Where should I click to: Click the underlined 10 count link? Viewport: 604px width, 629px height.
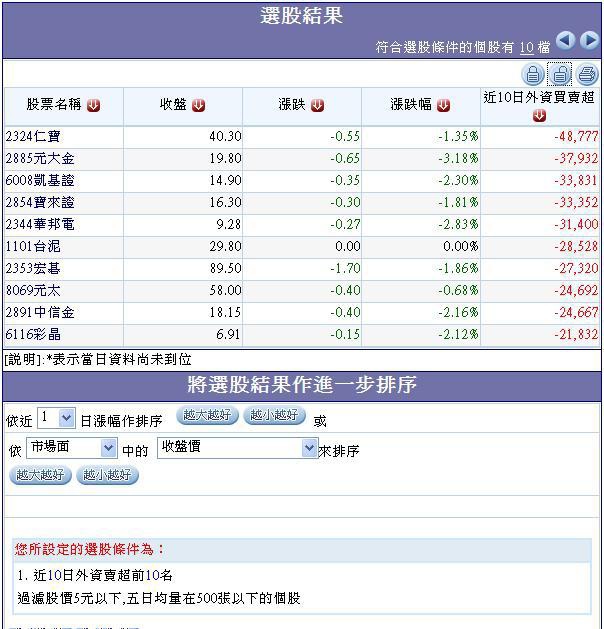[x=527, y=48]
